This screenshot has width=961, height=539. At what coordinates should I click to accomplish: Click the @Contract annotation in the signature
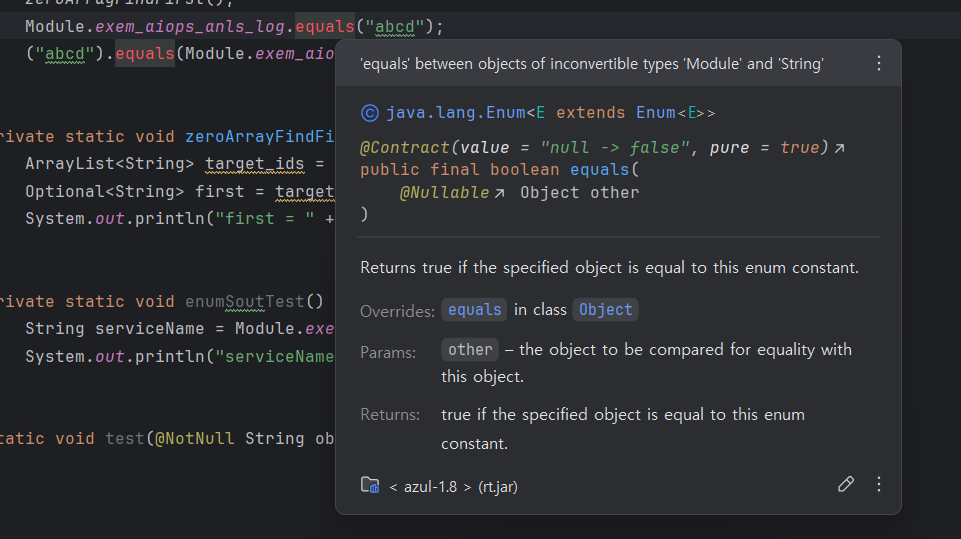(x=405, y=148)
